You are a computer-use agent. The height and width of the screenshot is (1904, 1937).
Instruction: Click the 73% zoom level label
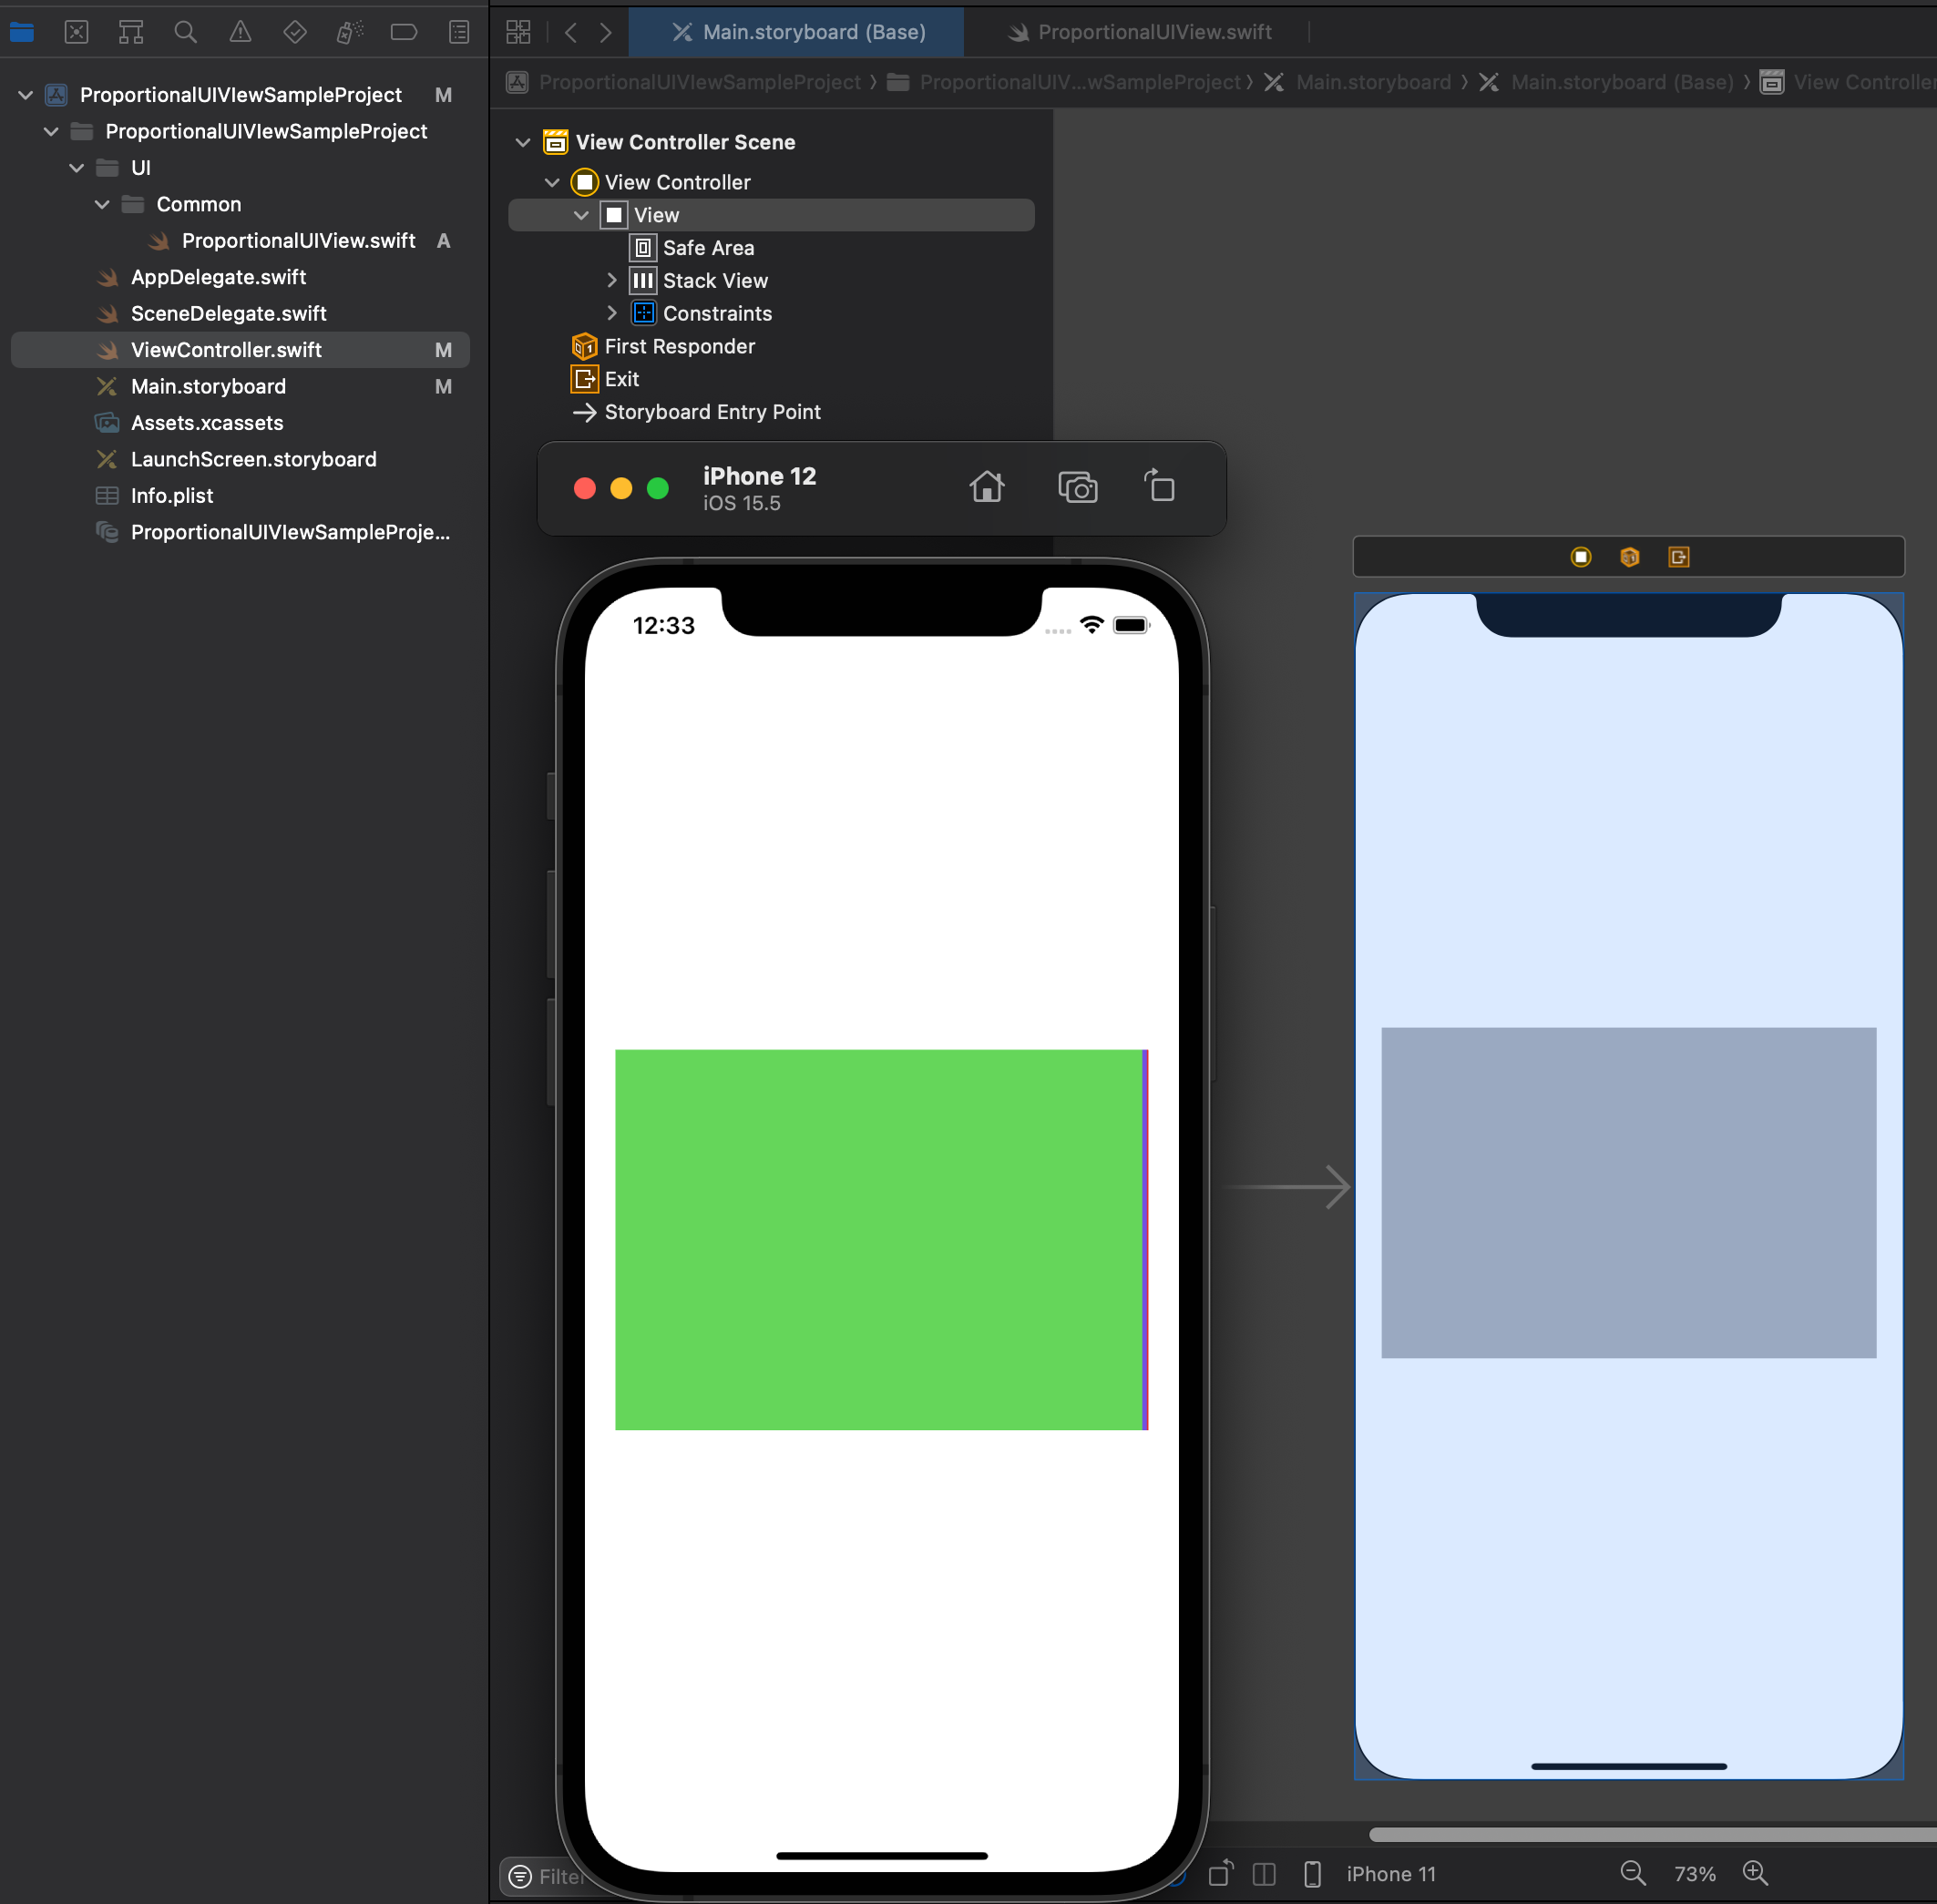1694,1873
